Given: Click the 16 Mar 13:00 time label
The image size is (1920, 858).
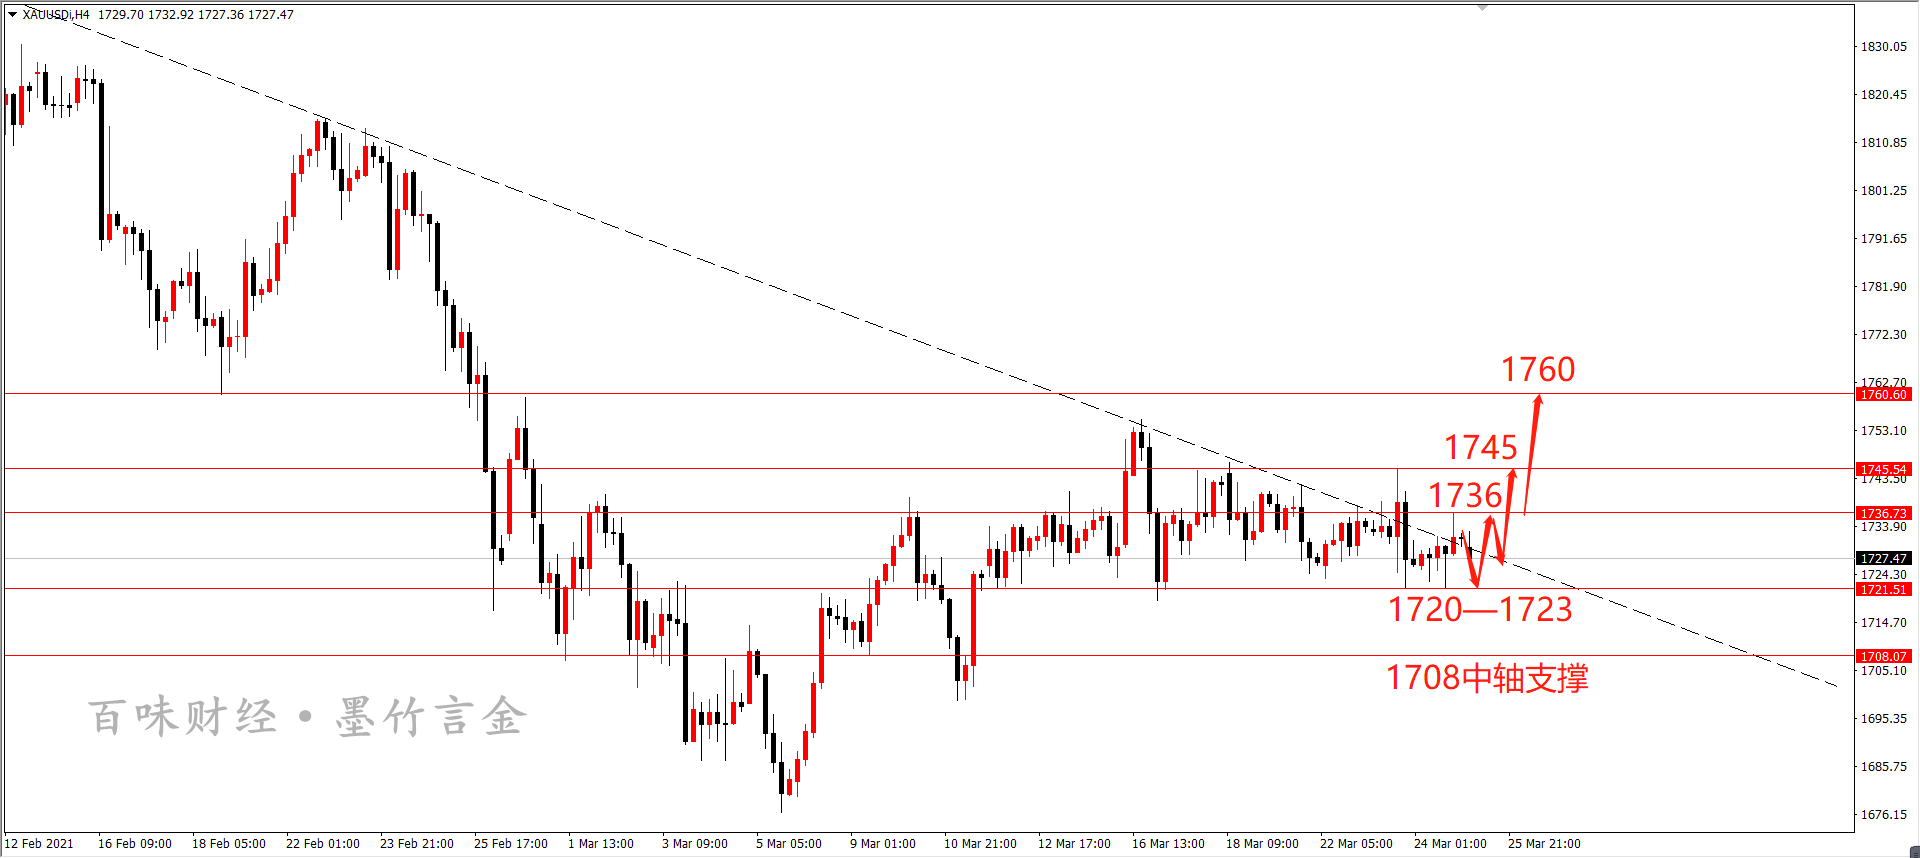Looking at the screenshot, I should click(x=1169, y=844).
